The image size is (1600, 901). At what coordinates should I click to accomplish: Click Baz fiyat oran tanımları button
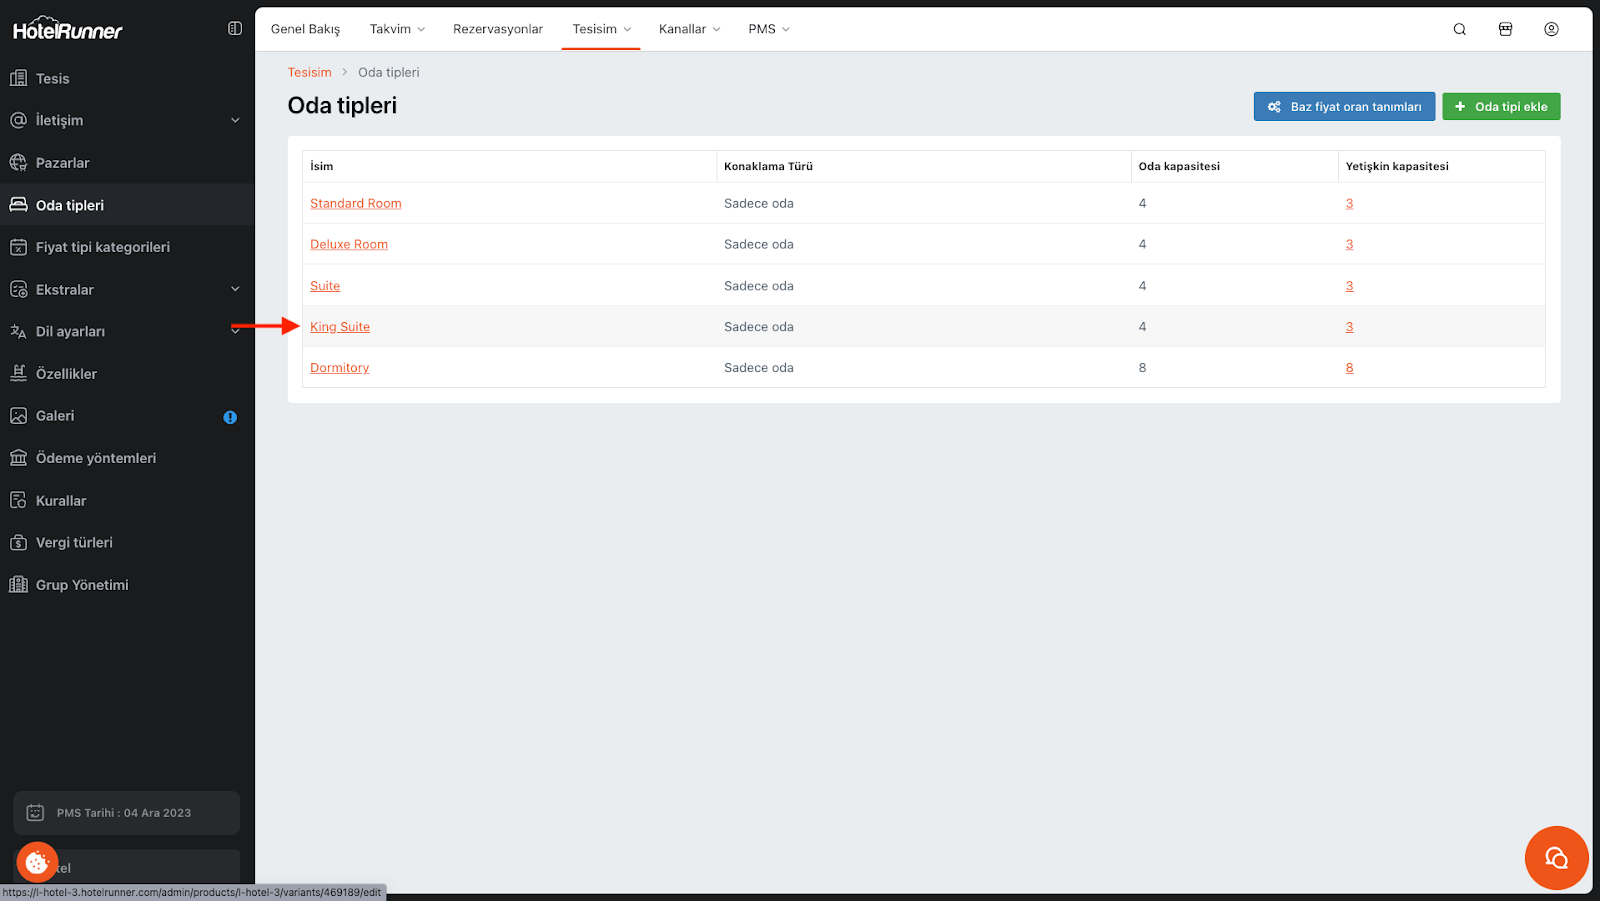pos(1344,107)
